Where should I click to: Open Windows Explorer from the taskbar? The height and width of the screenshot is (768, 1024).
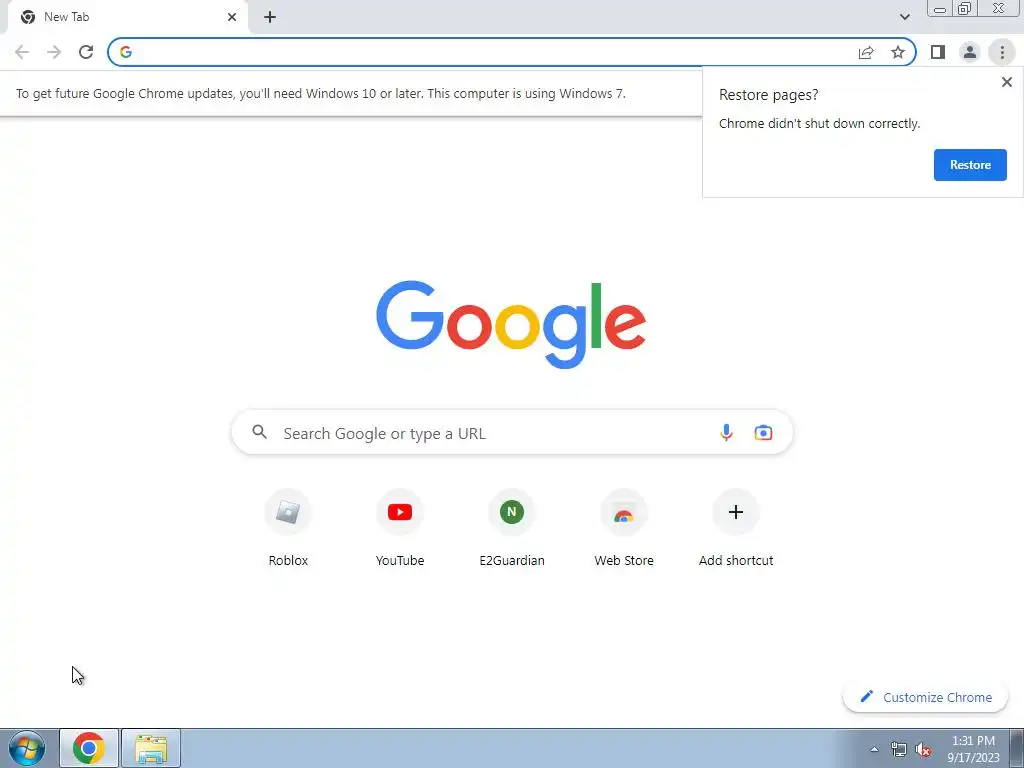(x=151, y=748)
